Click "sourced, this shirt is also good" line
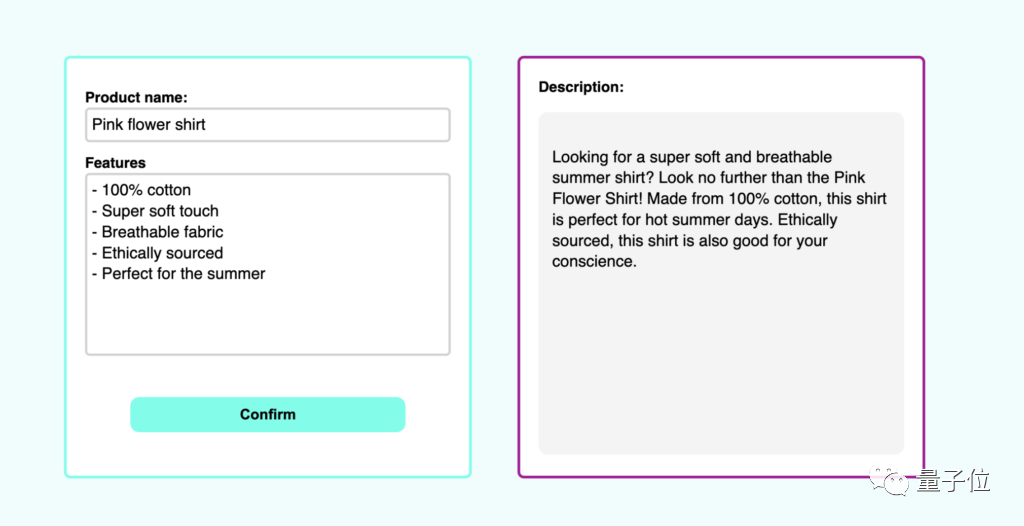Viewport: 1024px width, 526px height. click(690, 241)
